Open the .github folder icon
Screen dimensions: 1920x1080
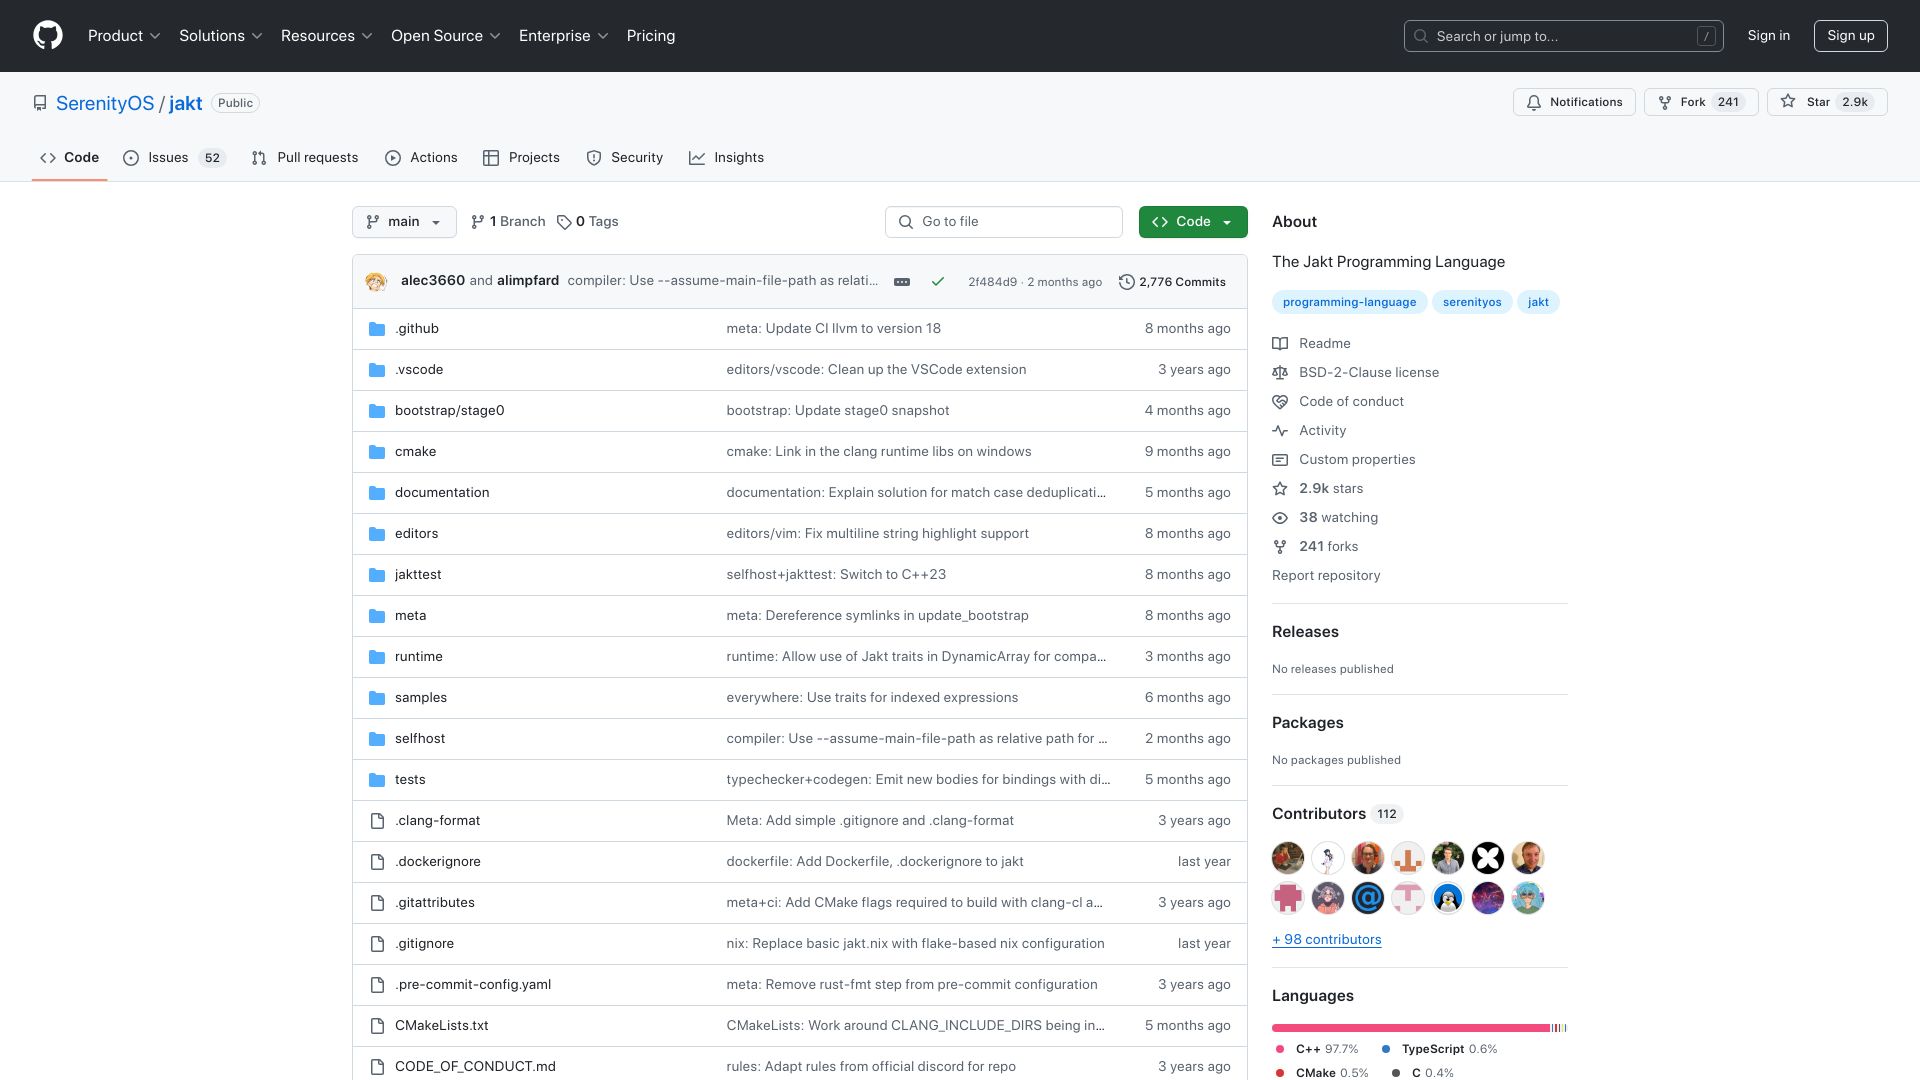click(x=377, y=329)
